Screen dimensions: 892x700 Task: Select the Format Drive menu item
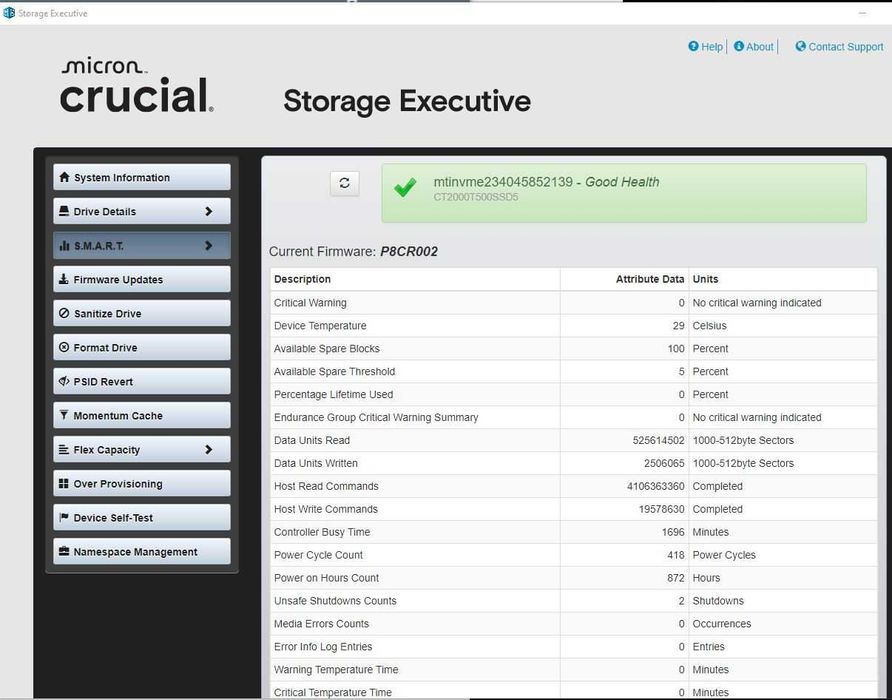pos(142,347)
